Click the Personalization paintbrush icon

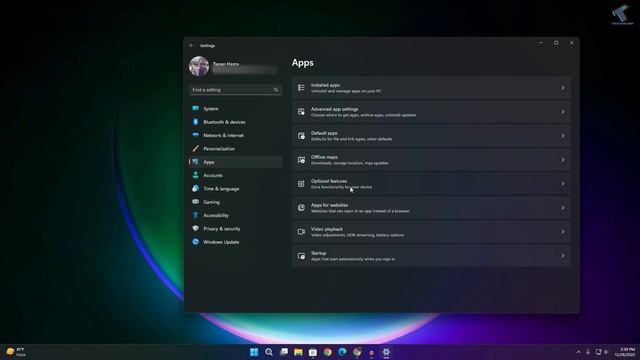click(x=196, y=149)
